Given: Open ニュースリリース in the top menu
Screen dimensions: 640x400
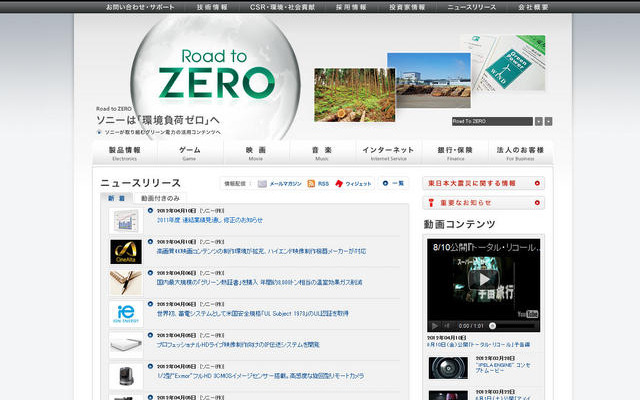Looking at the screenshot, I should point(472,7).
